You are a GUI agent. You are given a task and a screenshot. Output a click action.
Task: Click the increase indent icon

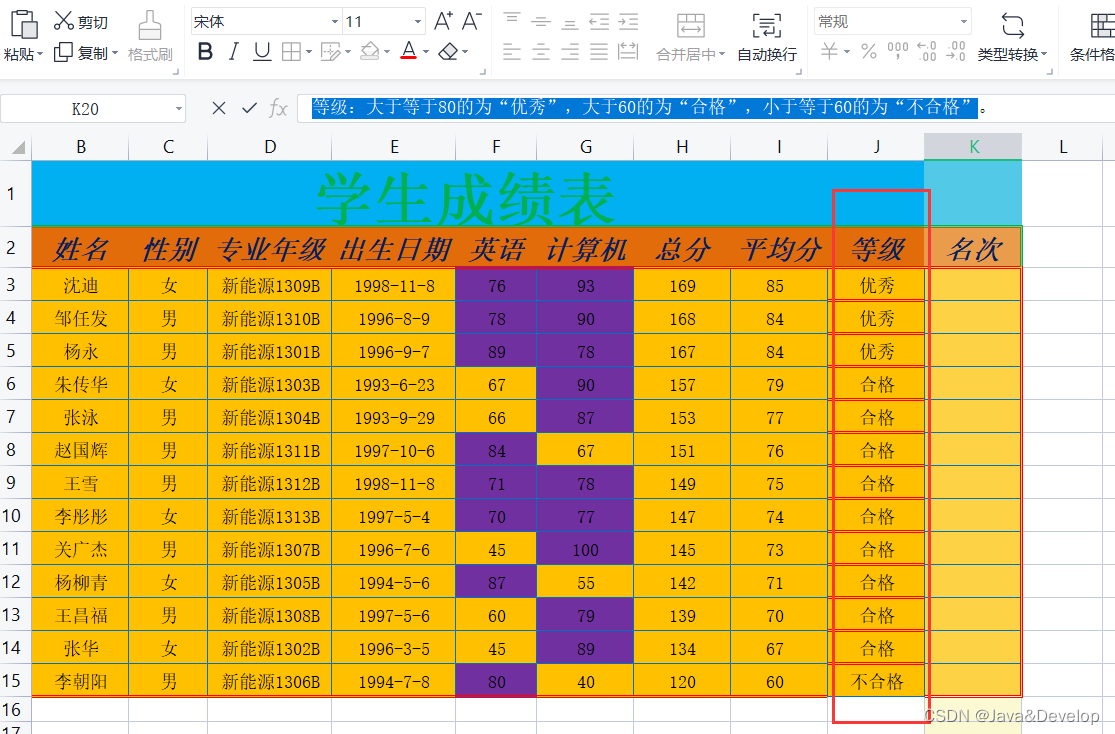(628, 21)
